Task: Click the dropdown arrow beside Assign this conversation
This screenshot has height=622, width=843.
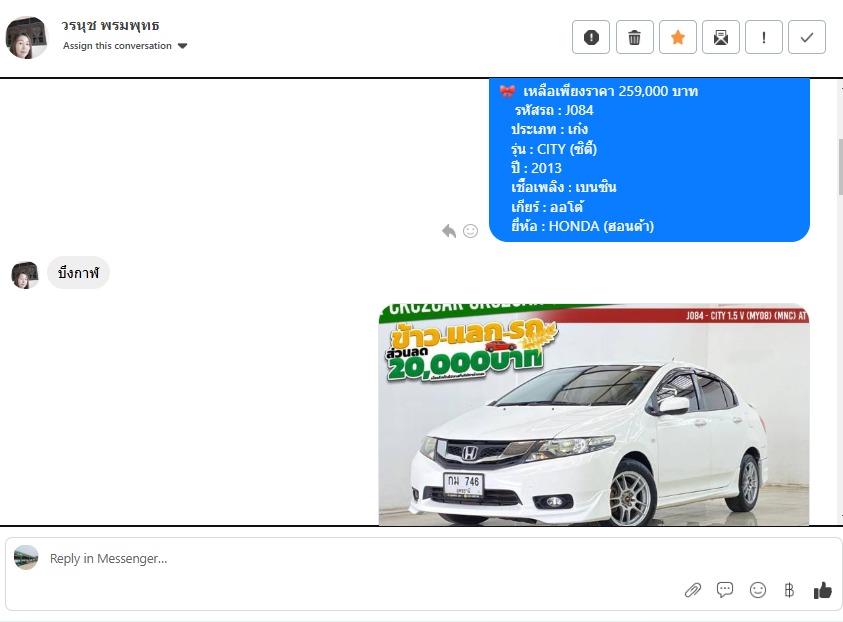Action: point(182,46)
